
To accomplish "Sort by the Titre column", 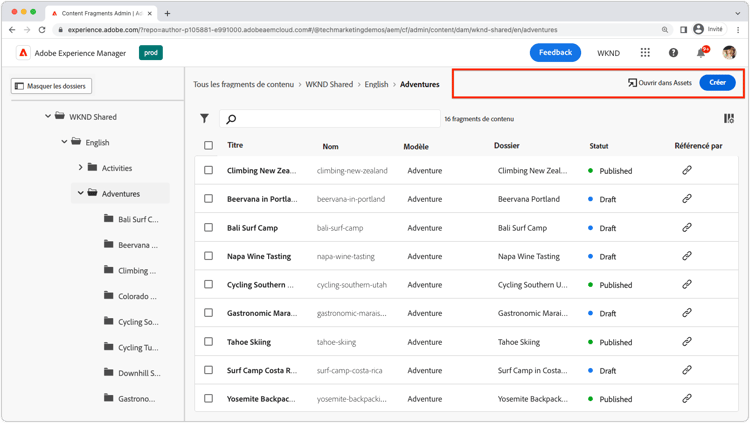I will 235,145.
